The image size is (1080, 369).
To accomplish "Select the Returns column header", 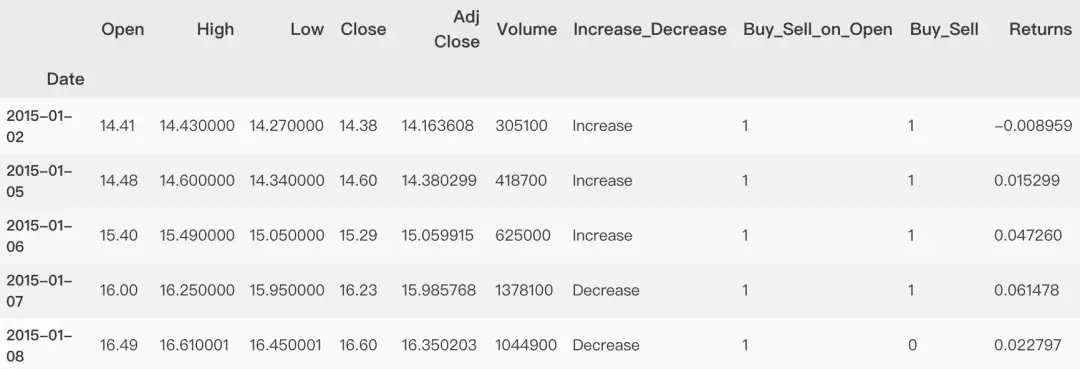I will tap(1041, 30).
